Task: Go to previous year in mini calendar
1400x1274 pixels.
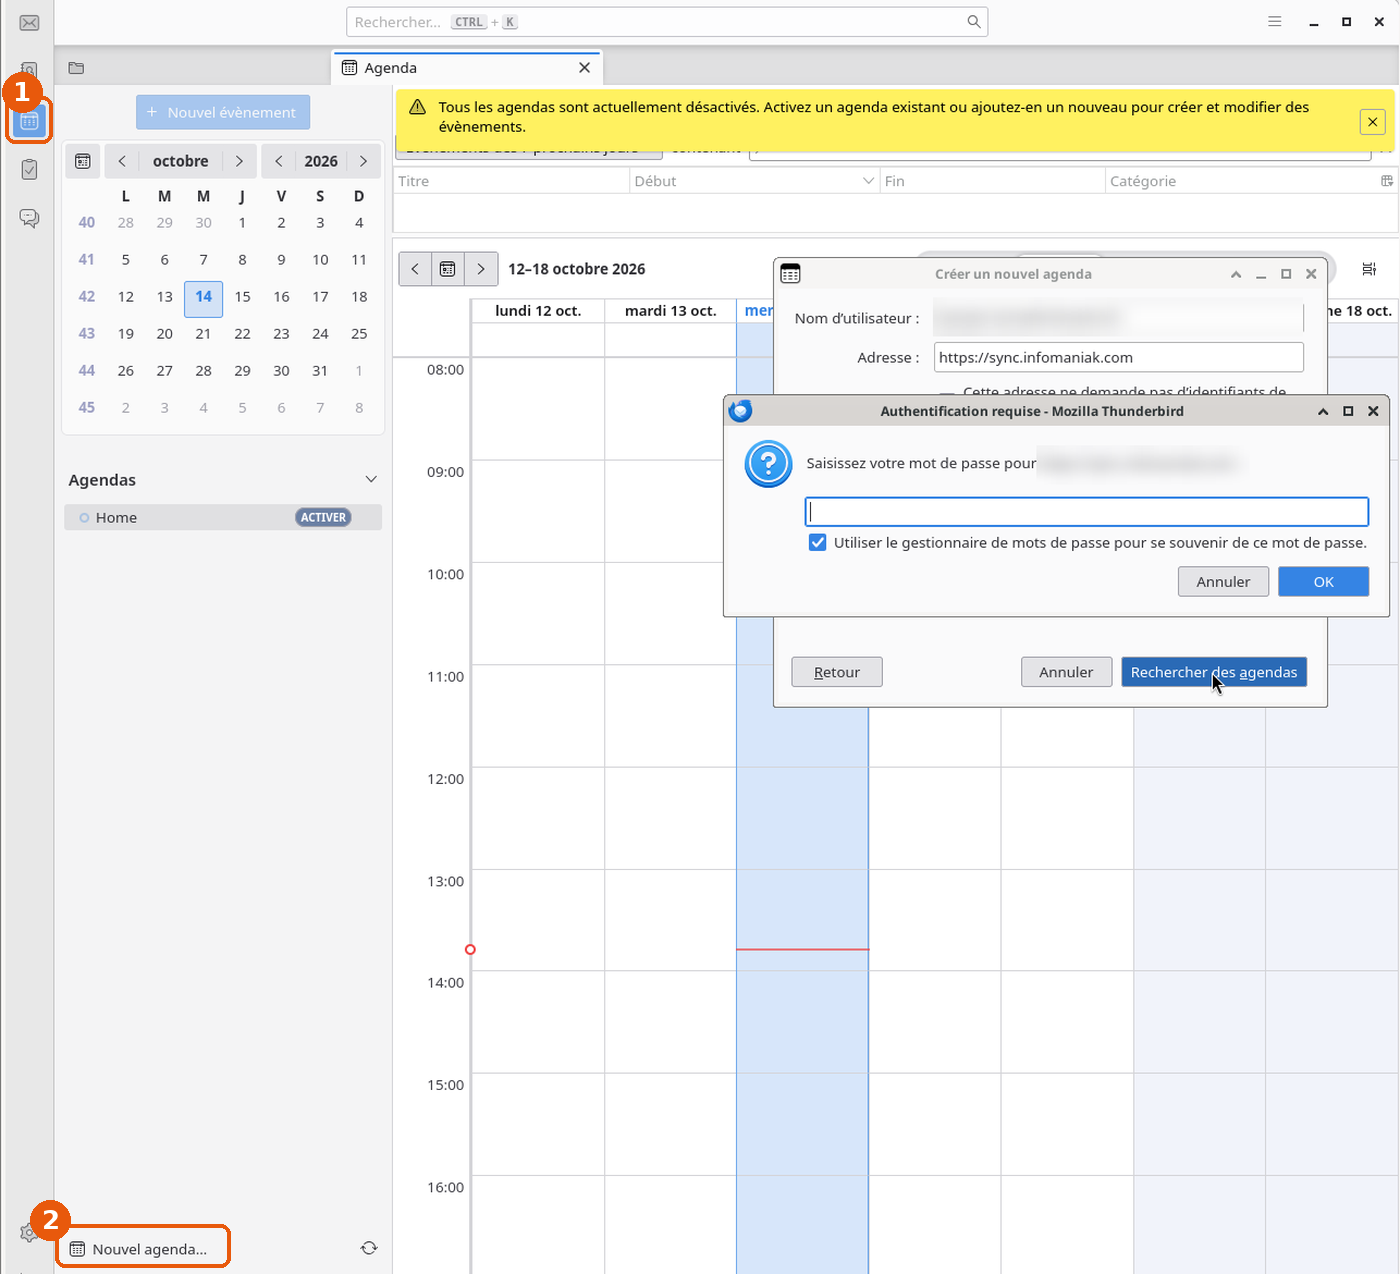Action: [278, 161]
